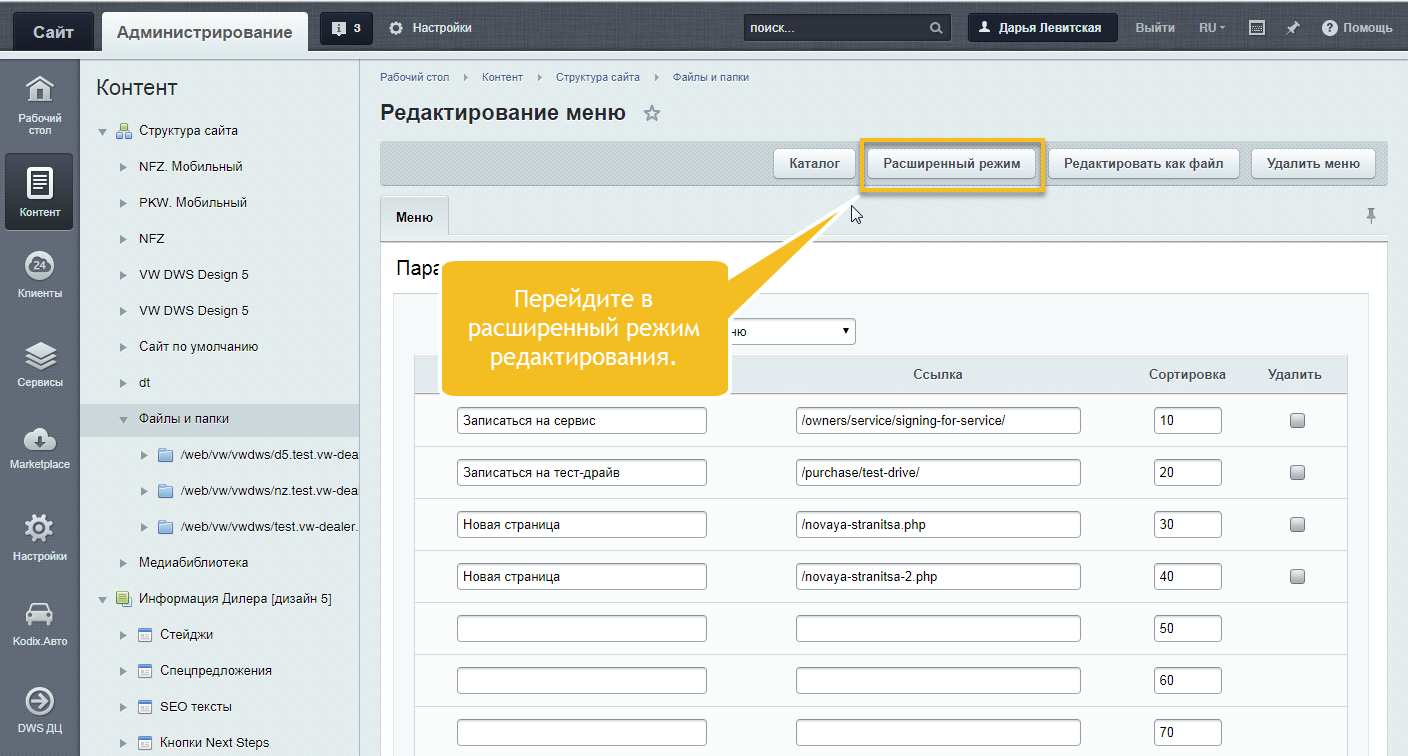Open the Клиенты sidebar section
The height and width of the screenshot is (756, 1408).
pyautogui.click(x=39, y=276)
